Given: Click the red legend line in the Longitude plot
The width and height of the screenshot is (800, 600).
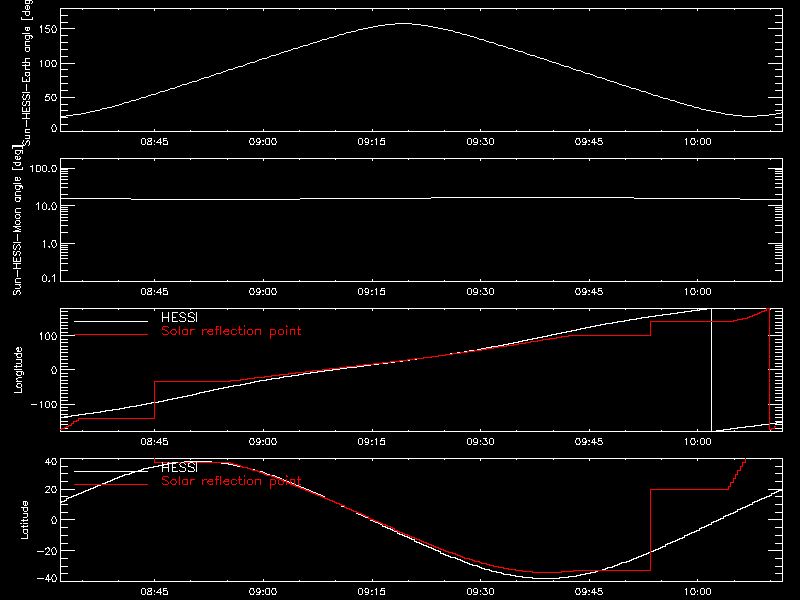Looking at the screenshot, I should (111, 335).
